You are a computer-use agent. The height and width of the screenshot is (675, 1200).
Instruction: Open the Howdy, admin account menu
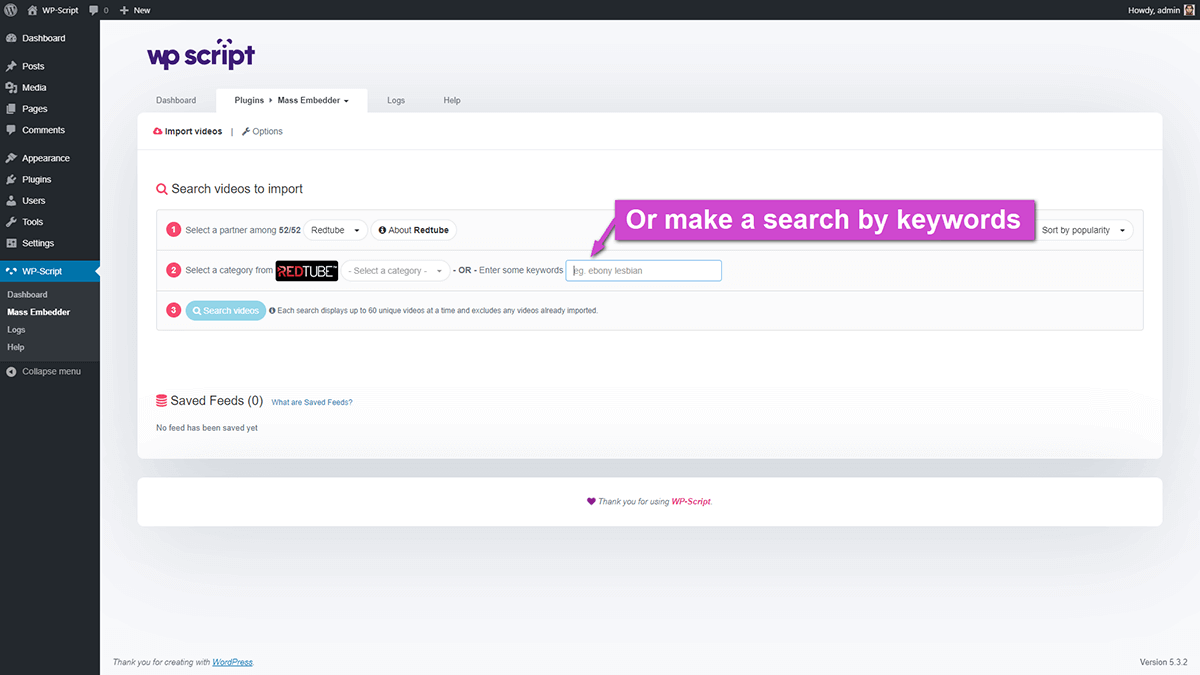click(x=1160, y=10)
